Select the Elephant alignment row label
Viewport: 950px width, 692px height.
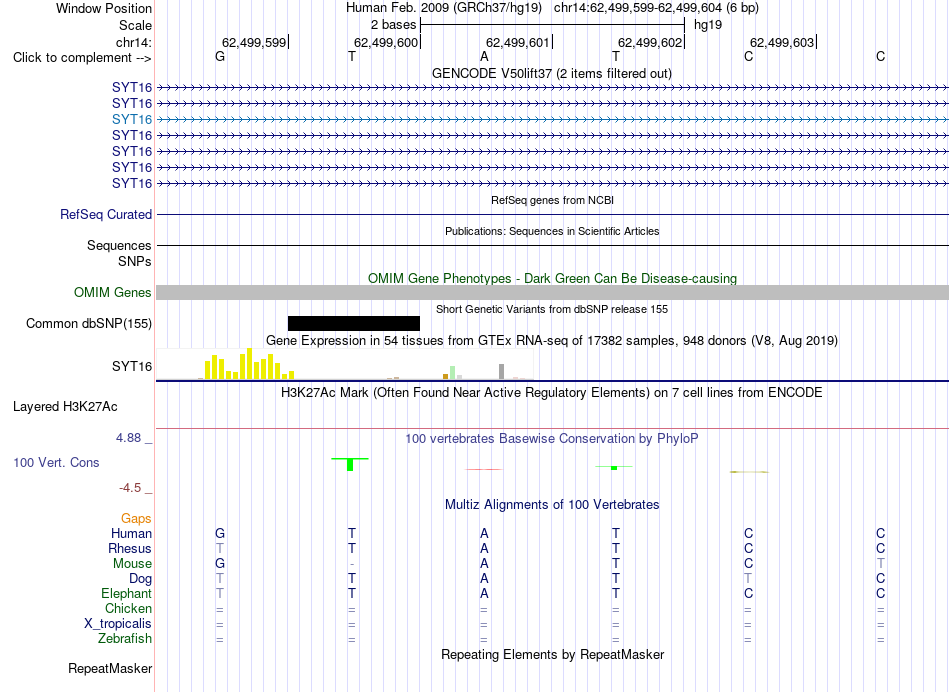[x=126, y=593]
